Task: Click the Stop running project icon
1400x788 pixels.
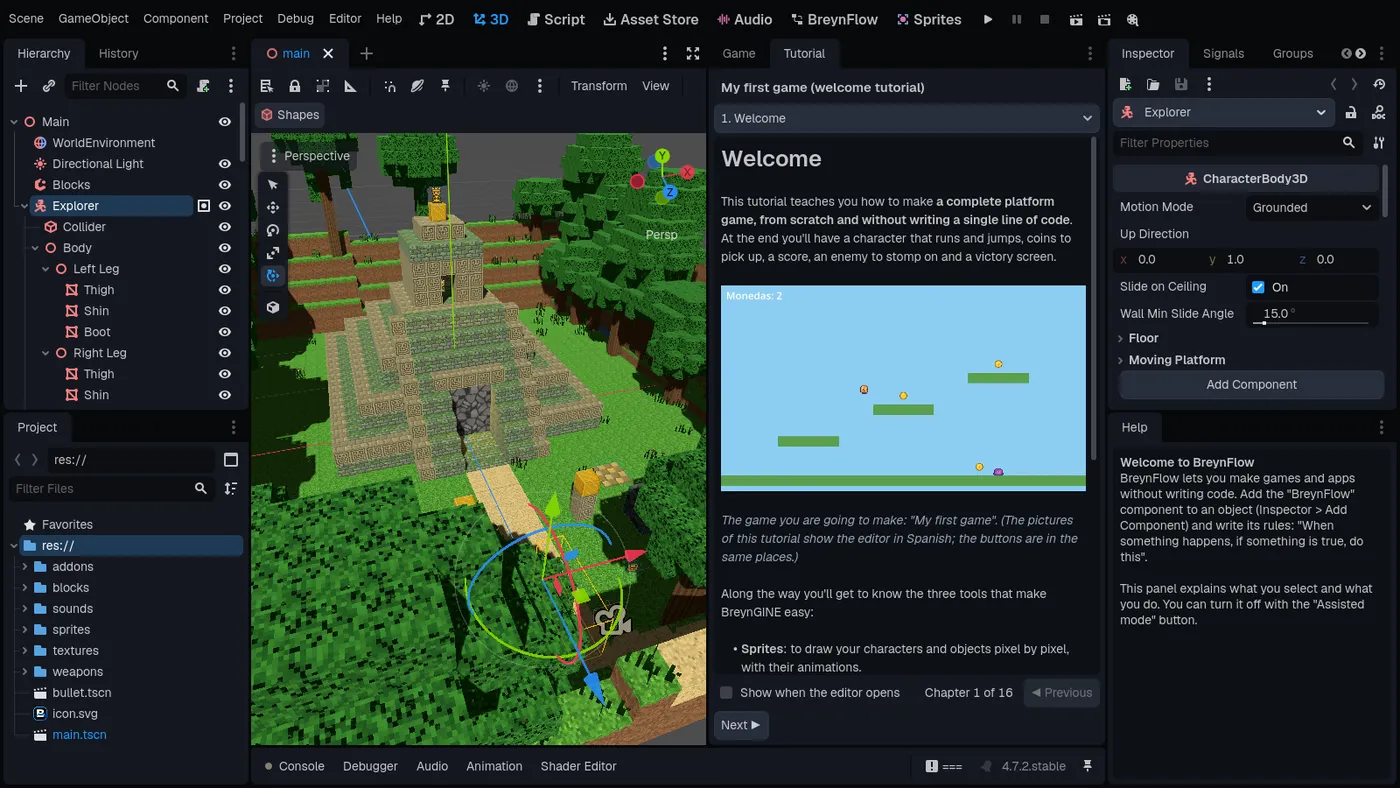Action: 1045,19
